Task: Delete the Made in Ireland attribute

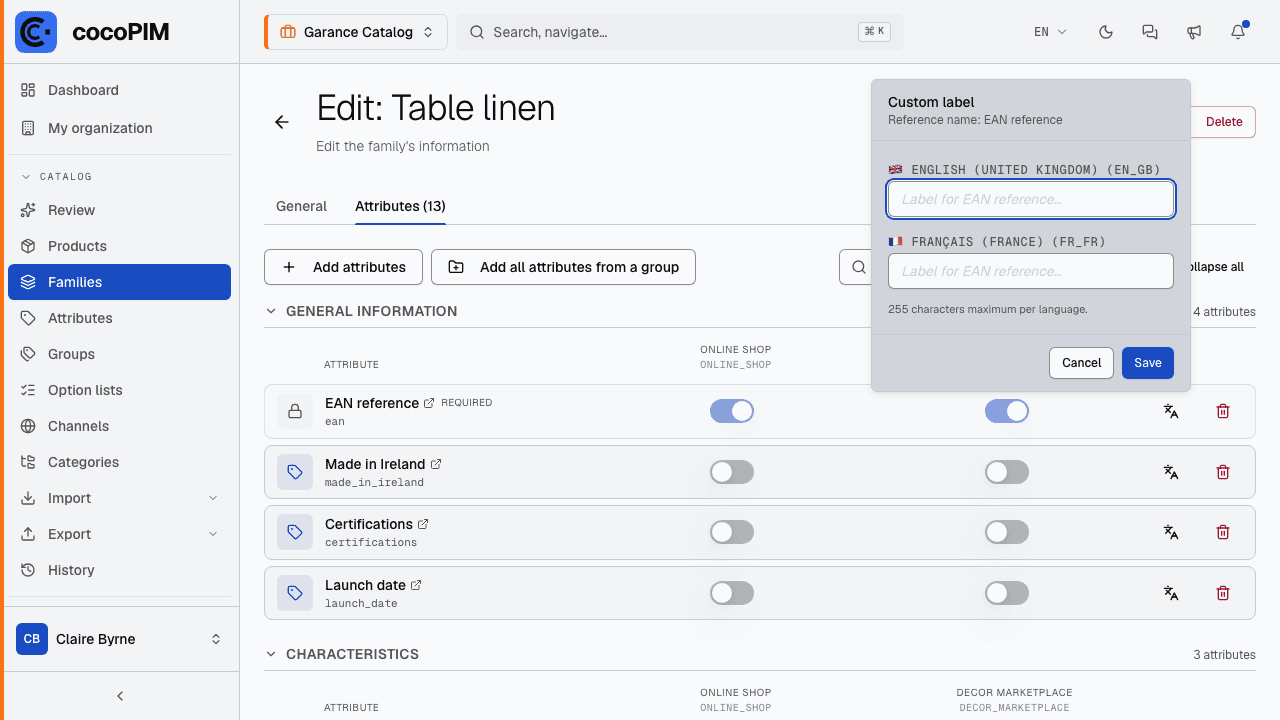Action: click(1222, 472)
